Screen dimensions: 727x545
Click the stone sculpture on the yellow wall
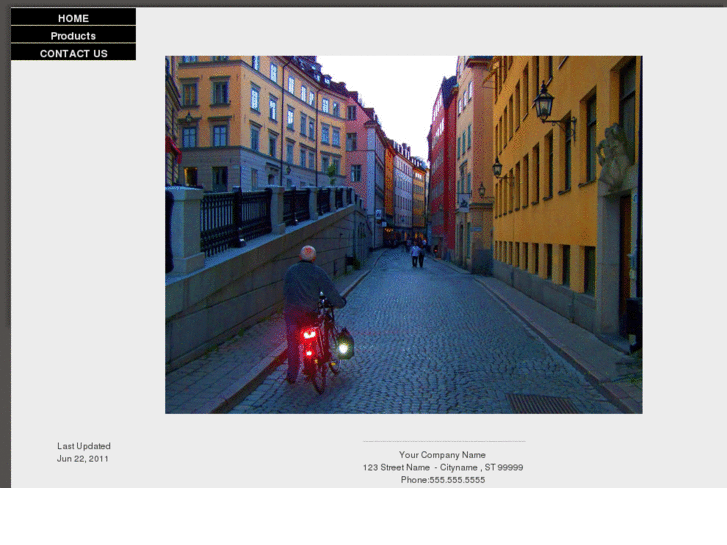click(614, 157)
